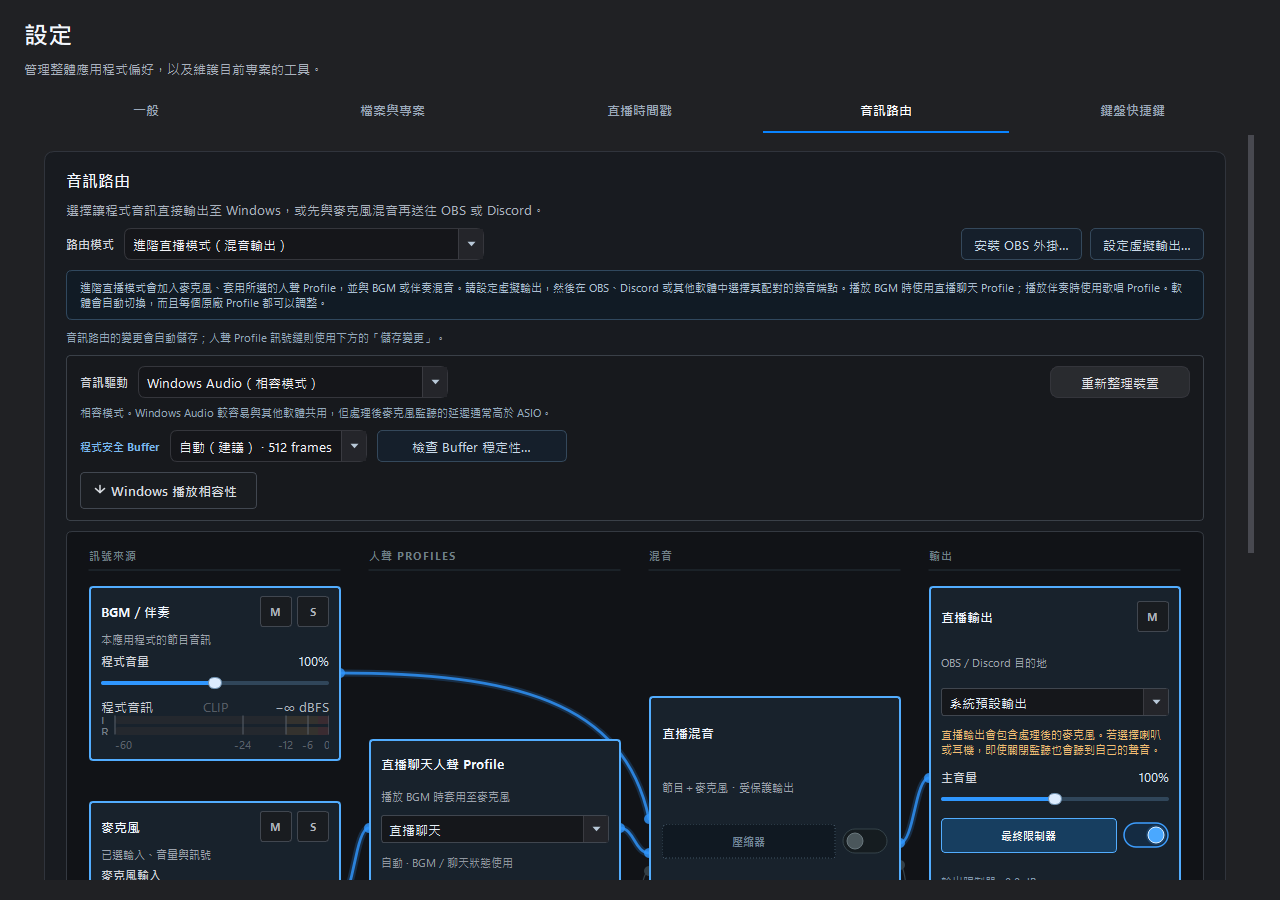Screen dimensions: 1280x900
Task: Click the CLIP indicator text
Action: click(x=216, y=707)
